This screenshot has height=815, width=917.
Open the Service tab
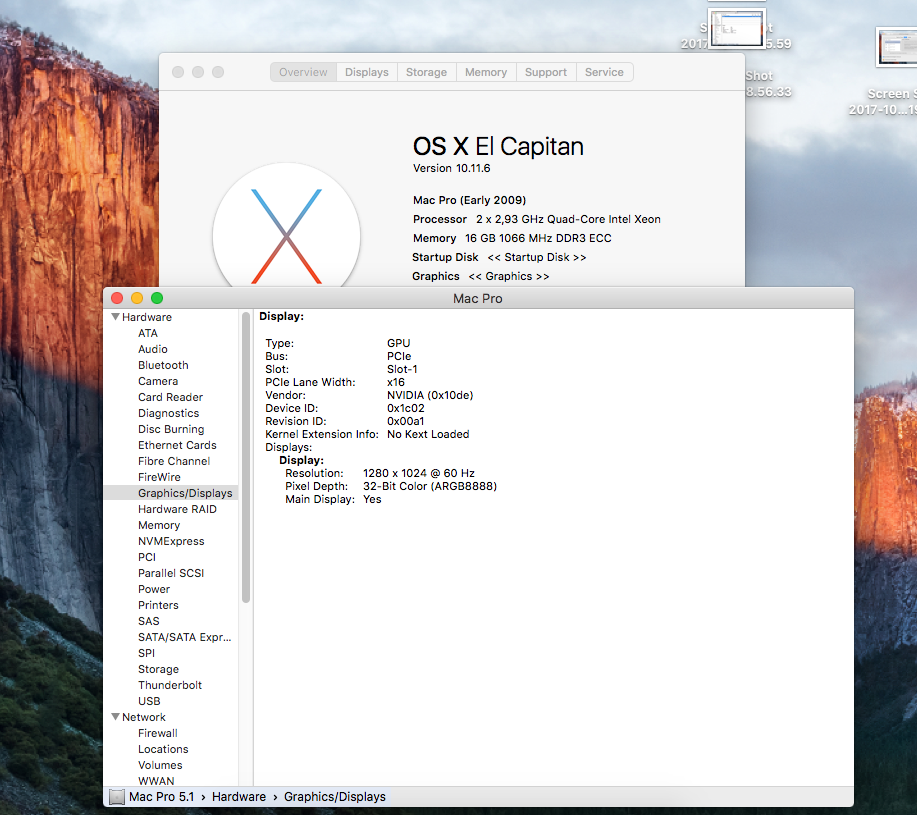604,72
